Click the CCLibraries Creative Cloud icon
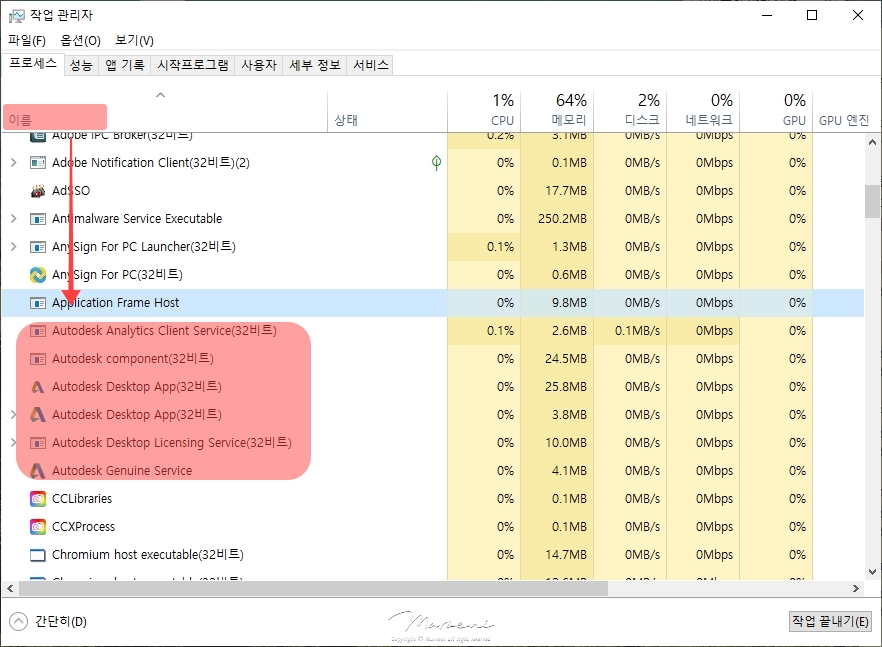882x647 pixels. click(x=38, y=498)
